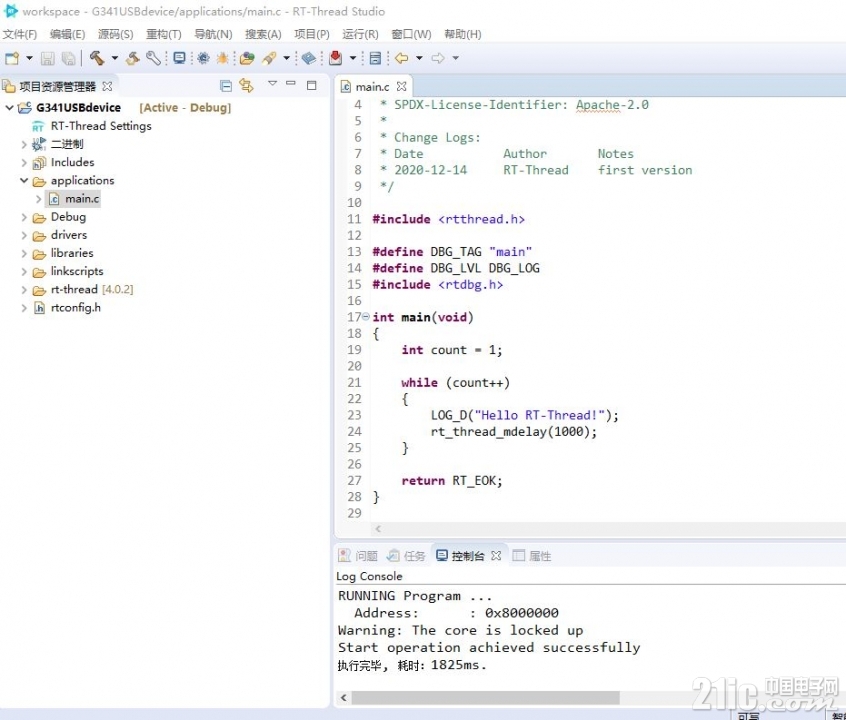Open the 运行(R) menu
This screenshot has height=720, width=846.
pyautogui.click(x=360, y=34)
